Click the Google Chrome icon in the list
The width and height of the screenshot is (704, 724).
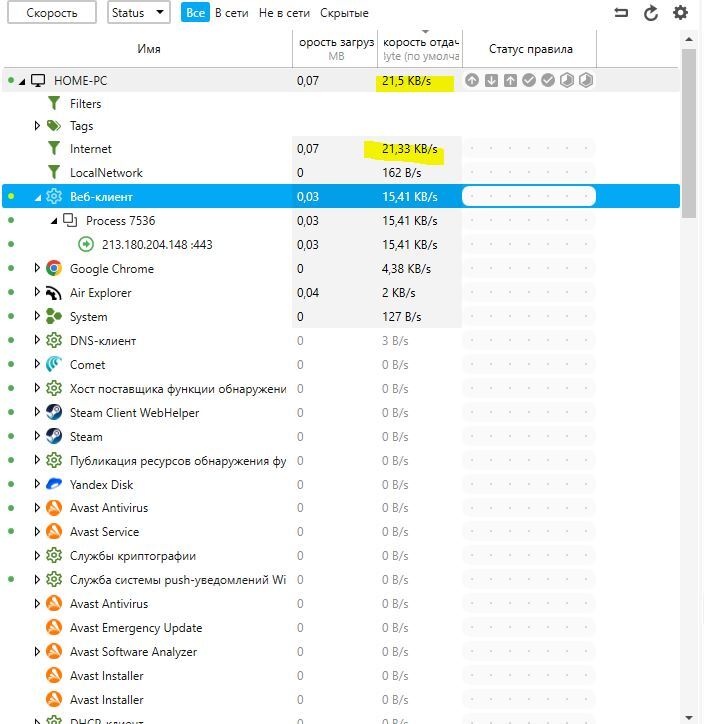pyautogui.click(x=54, y=268)
